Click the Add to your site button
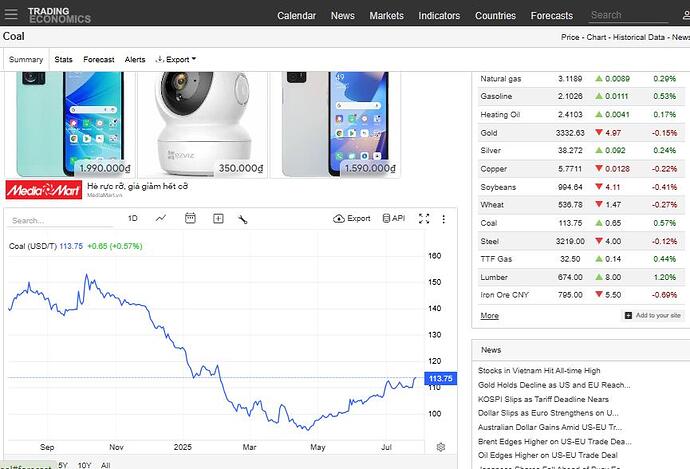The height and width of the screenshot is (469, 690). pyautogui.click(x=653, y=315)
